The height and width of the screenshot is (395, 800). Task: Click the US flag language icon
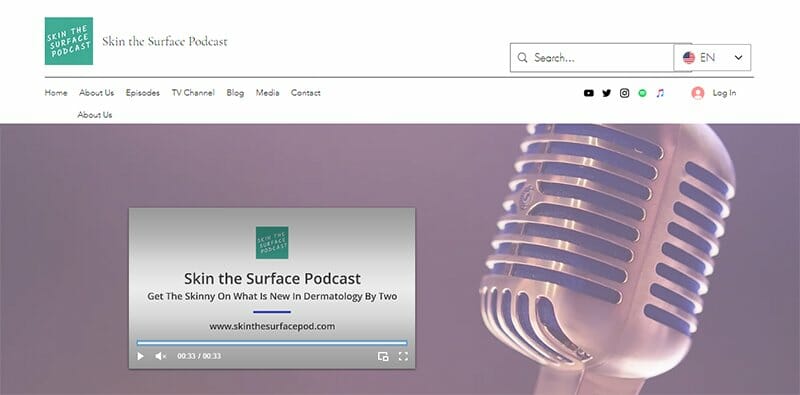(689, 58)
